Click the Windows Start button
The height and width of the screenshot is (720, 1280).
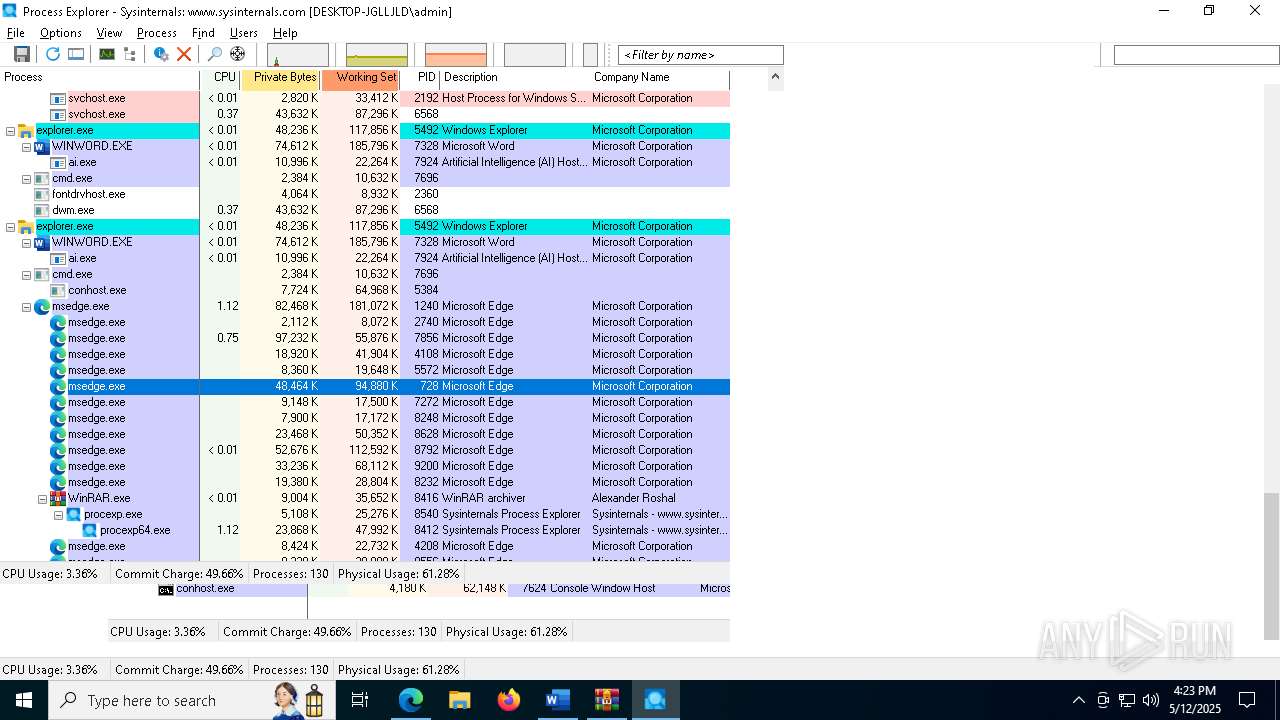[x=24, y=700]
